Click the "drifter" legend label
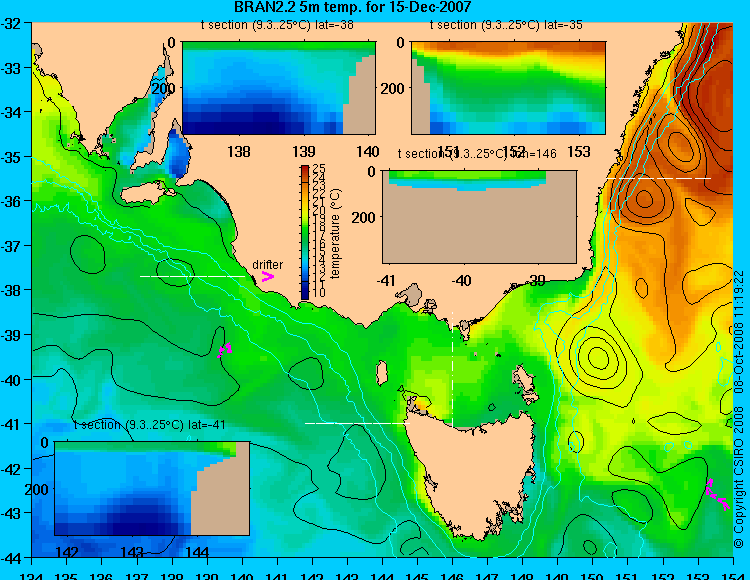 (x=267, y=264)
